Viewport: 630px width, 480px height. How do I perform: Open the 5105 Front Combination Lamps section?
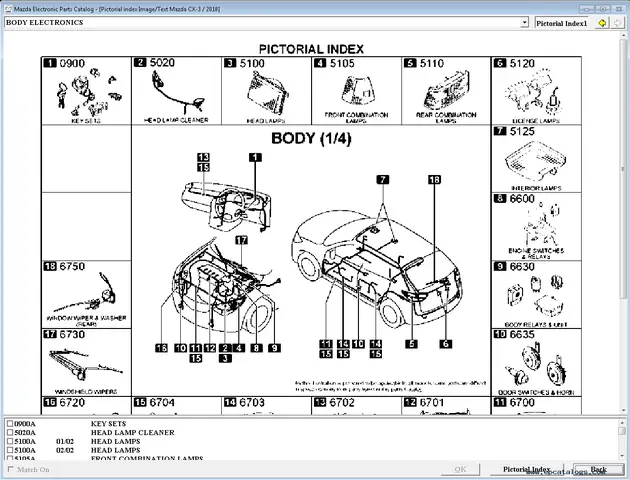click(x=355, y=91)
